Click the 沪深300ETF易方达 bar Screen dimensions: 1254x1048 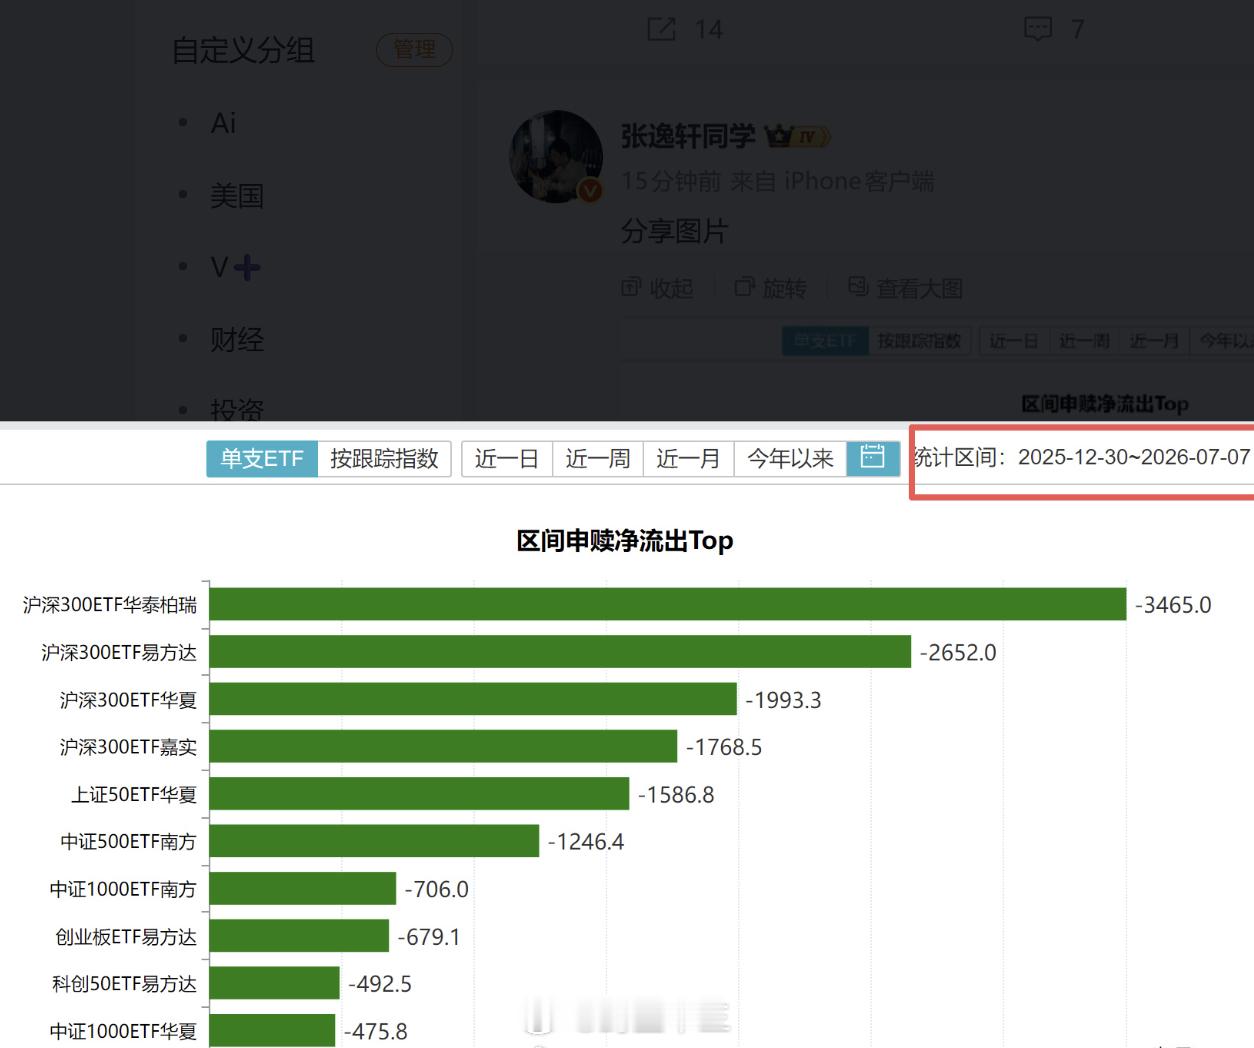pos(561,652)
